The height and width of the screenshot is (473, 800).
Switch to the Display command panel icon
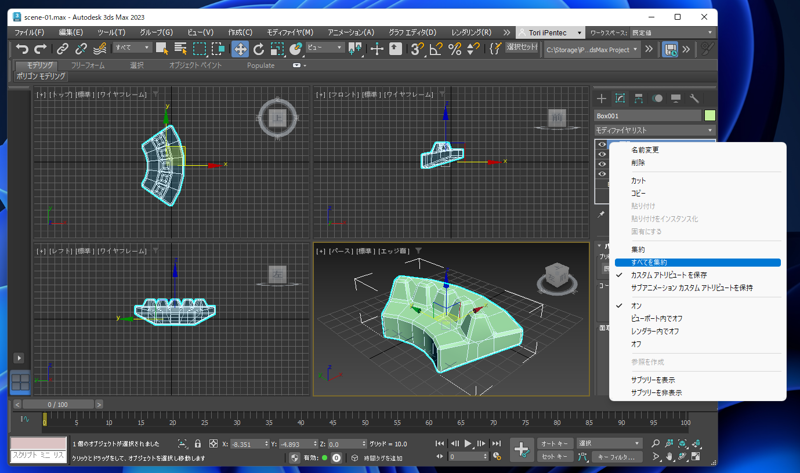[676, 98]
